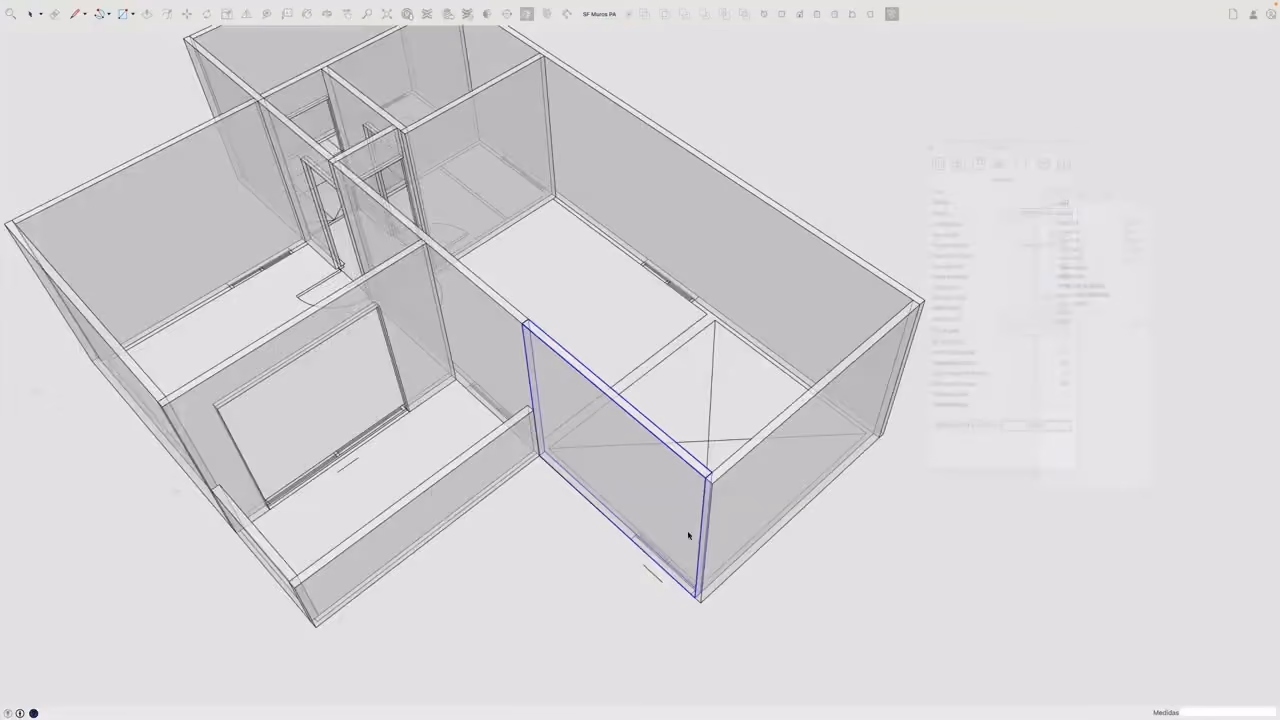Activate the Zoom magnifier tool

tap(367, 14)
